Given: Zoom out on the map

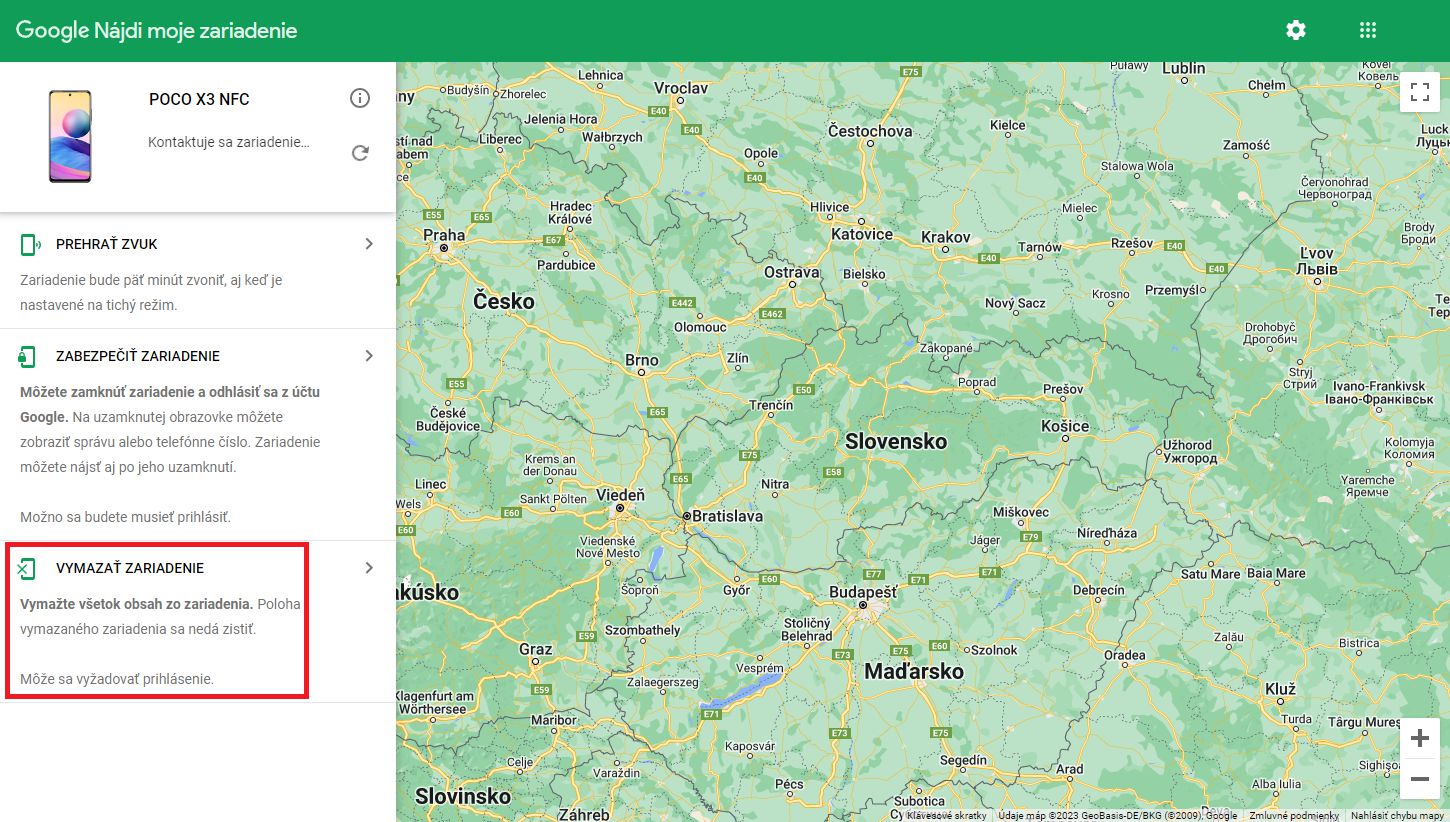Looking at the screenshot, I should [1420, 779].
